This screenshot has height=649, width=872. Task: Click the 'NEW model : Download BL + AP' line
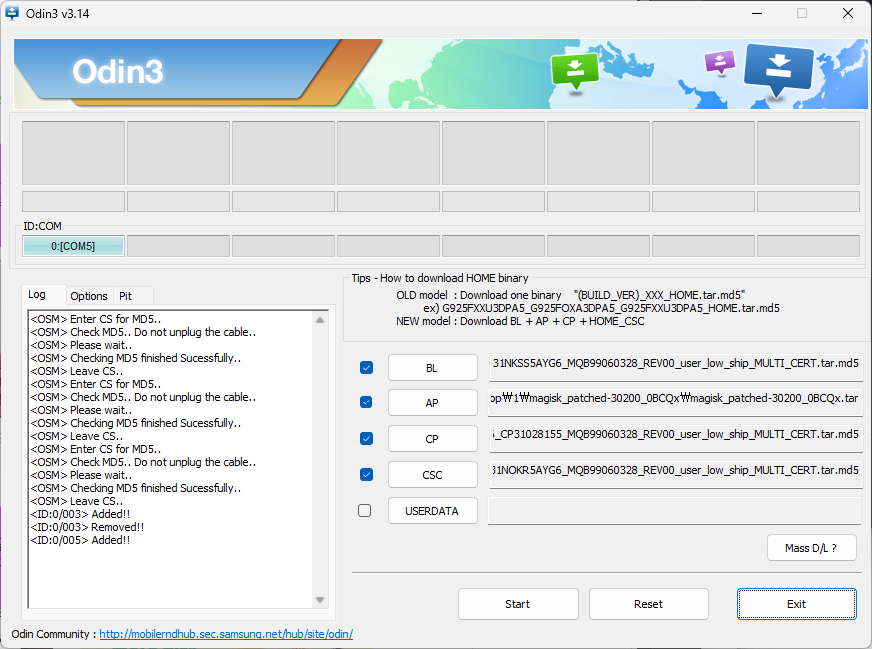coord(520,321)
